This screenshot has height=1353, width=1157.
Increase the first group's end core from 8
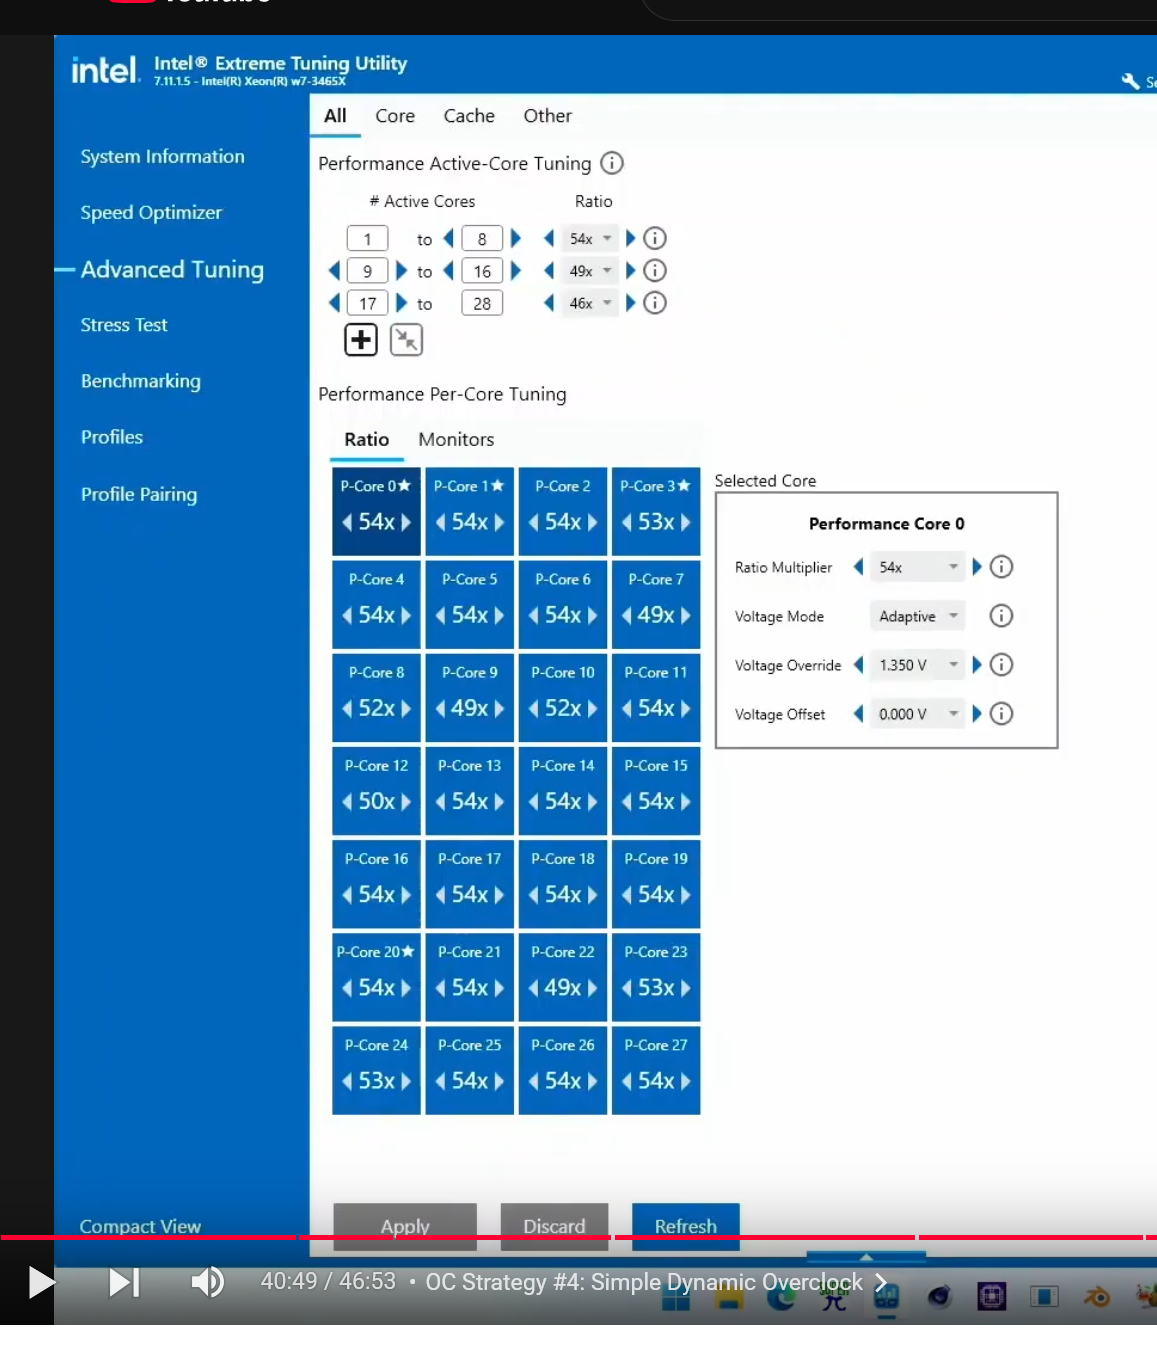click(516, 238)
